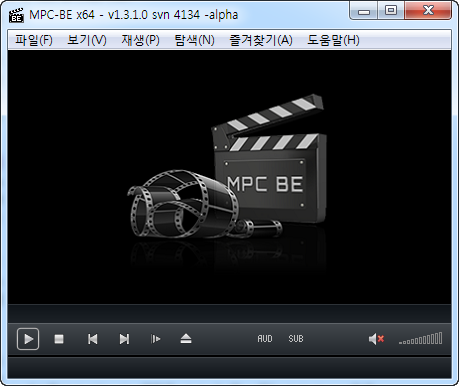
Task: Close the MPC-BE window
Action: (x=428, y=11)
